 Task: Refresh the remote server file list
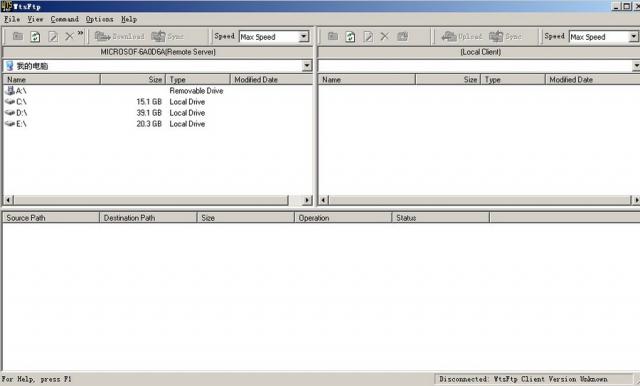(x=35, y=36)
